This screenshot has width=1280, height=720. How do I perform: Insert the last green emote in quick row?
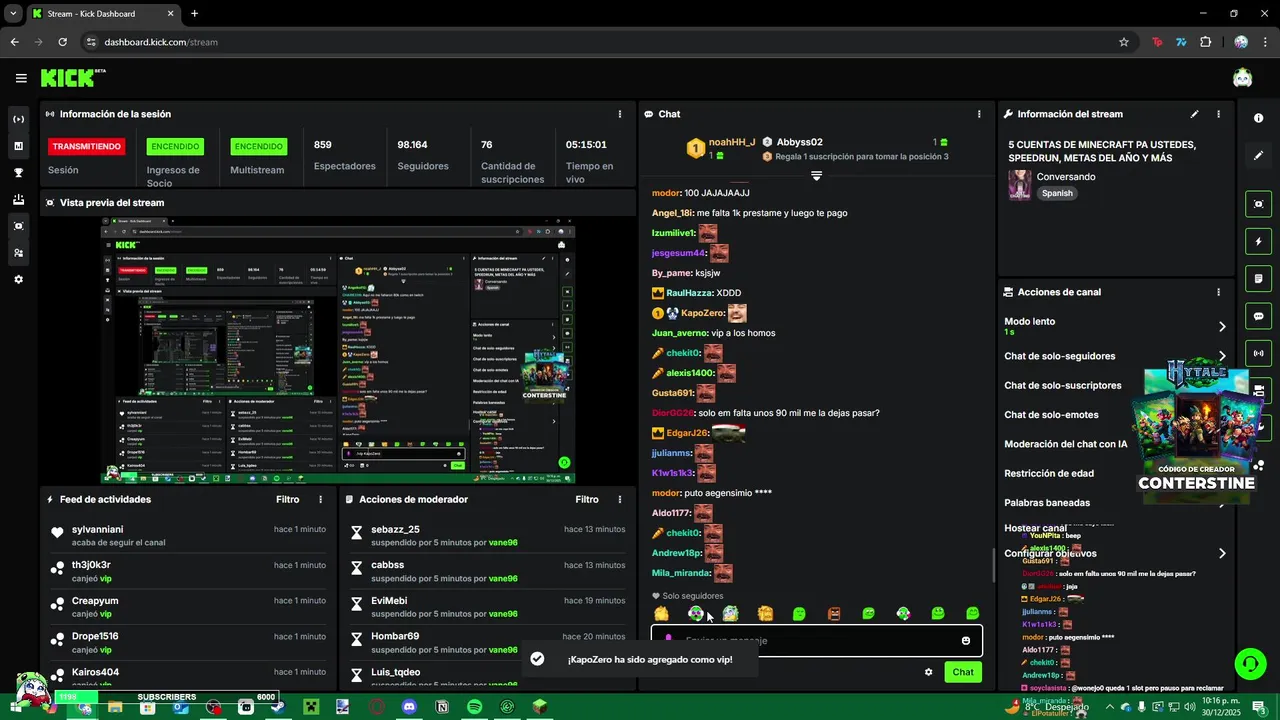972,613
